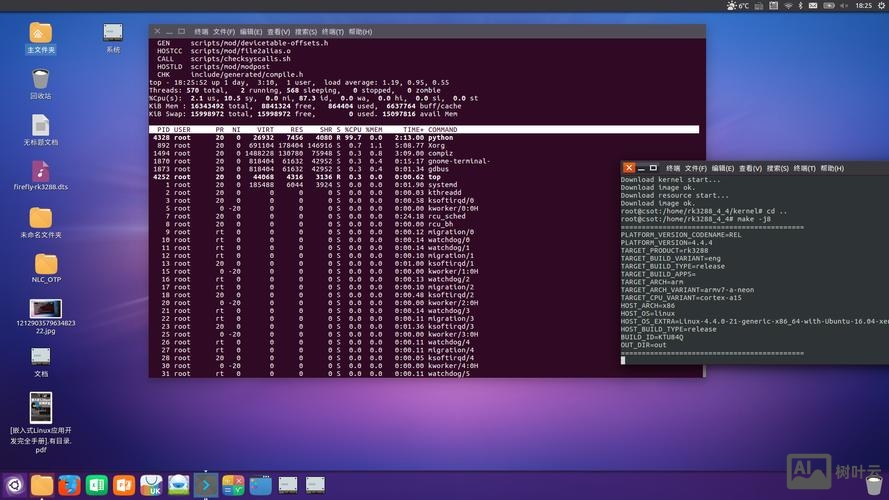
Task: Open the terminal icon in the dock
Action: coord(205,486)
